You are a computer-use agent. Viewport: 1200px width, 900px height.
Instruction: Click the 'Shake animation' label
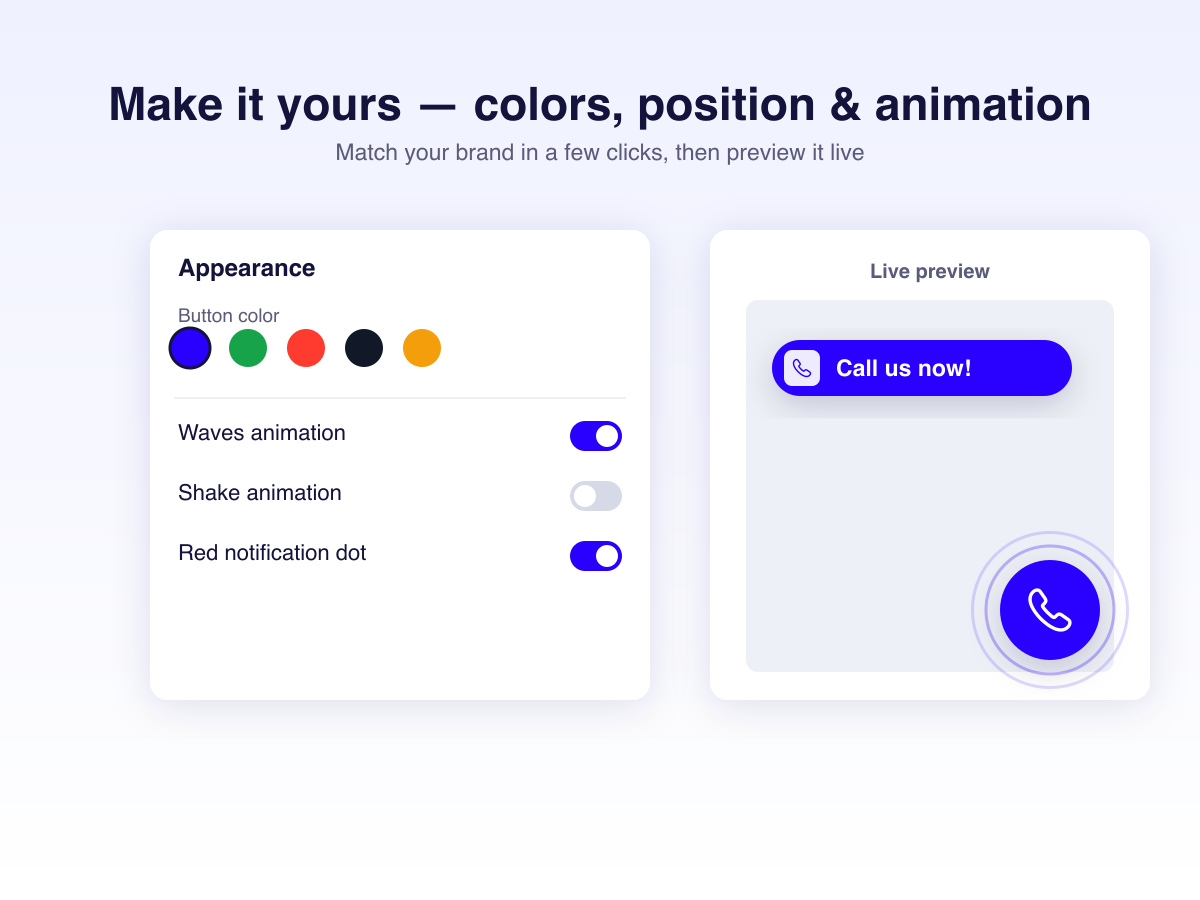tap(260, 493)
